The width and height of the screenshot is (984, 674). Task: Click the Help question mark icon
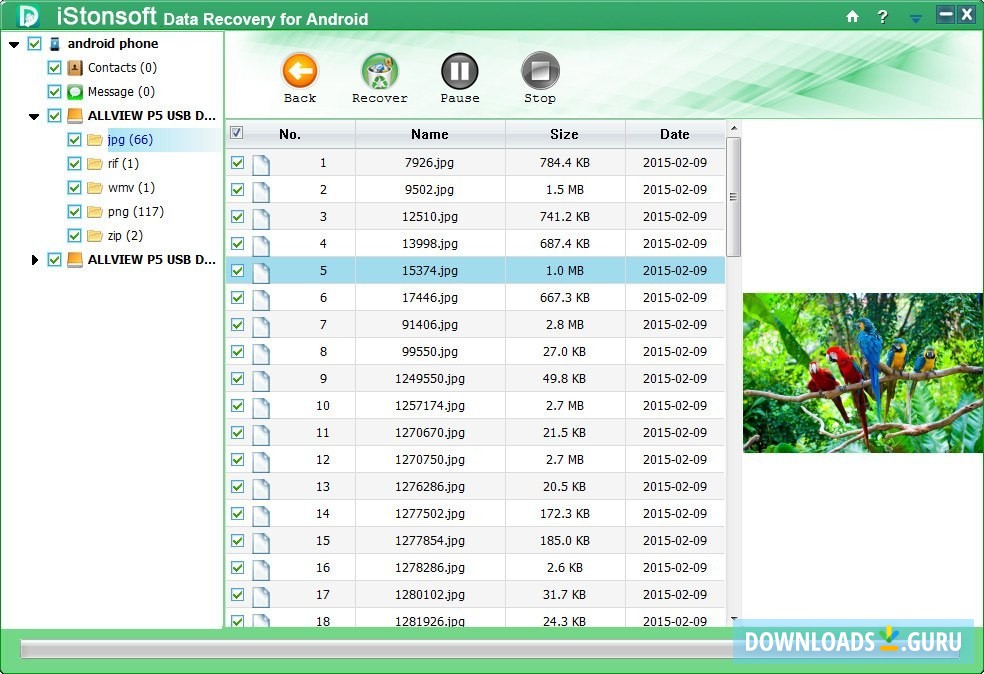(x=884, y=15)
